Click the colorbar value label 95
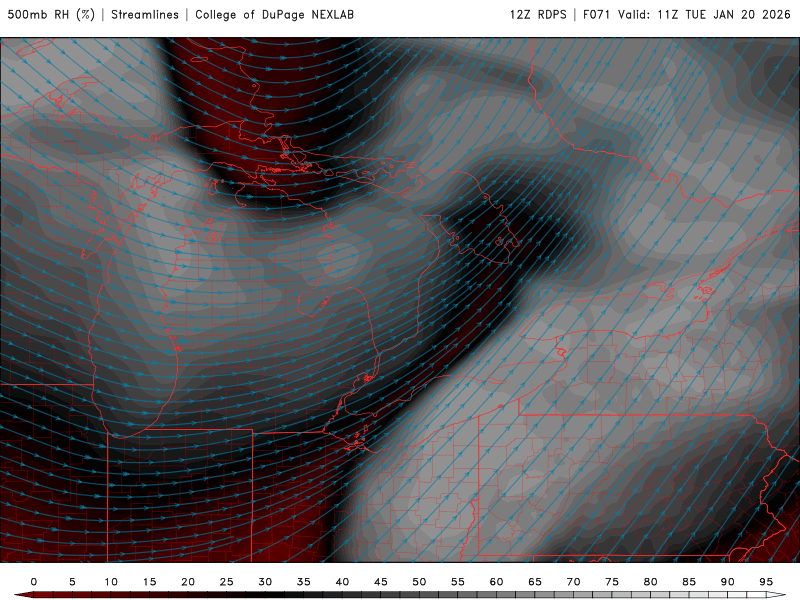 click(766, 582)
